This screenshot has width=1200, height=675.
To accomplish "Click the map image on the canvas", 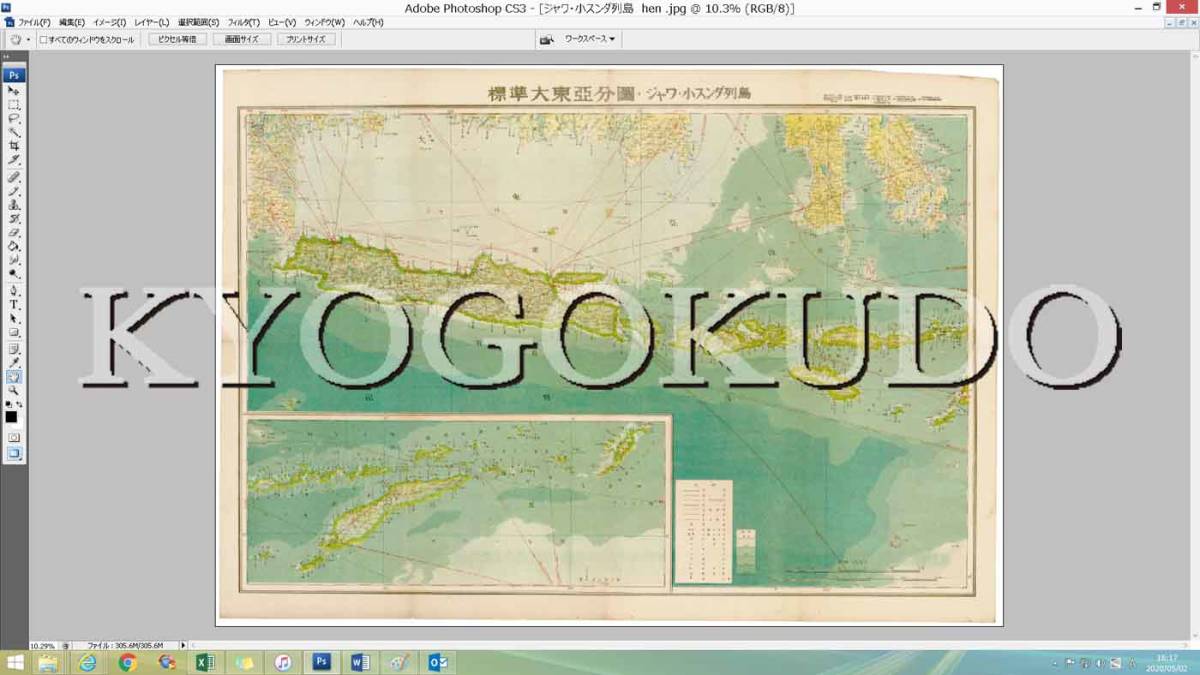I will coord(609,345).
